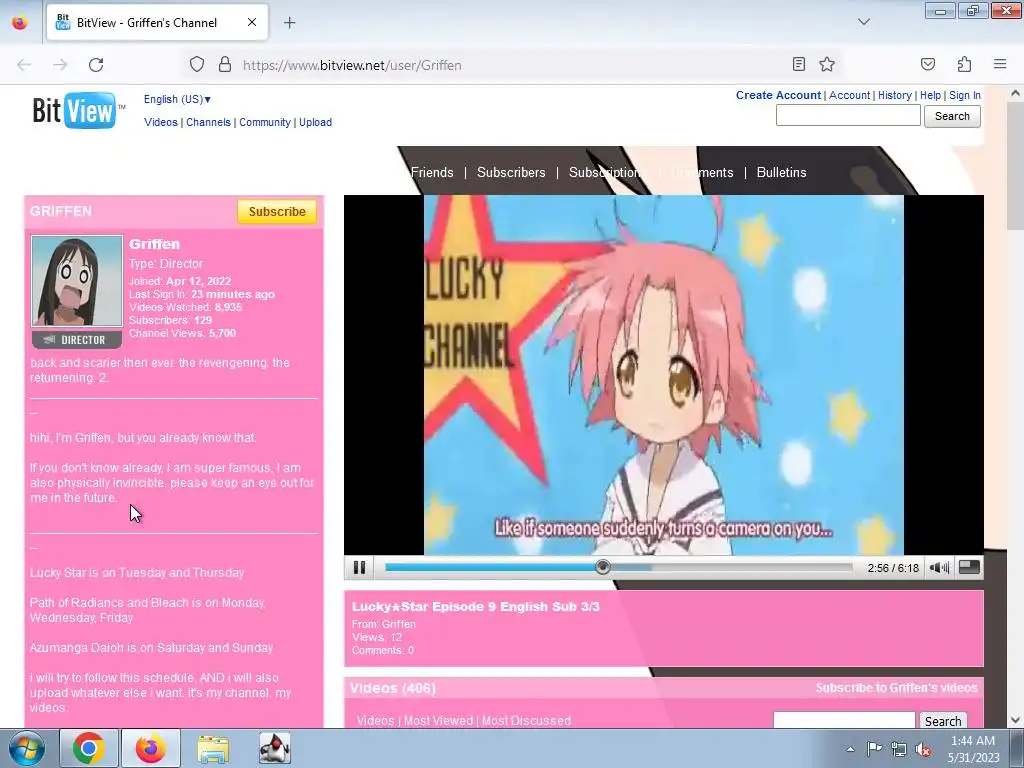Image resolution: width=1024 pixels, height=768 pixels.
Task: Close the BitView - Griffen's Channel tab
Action: [252, 22]
